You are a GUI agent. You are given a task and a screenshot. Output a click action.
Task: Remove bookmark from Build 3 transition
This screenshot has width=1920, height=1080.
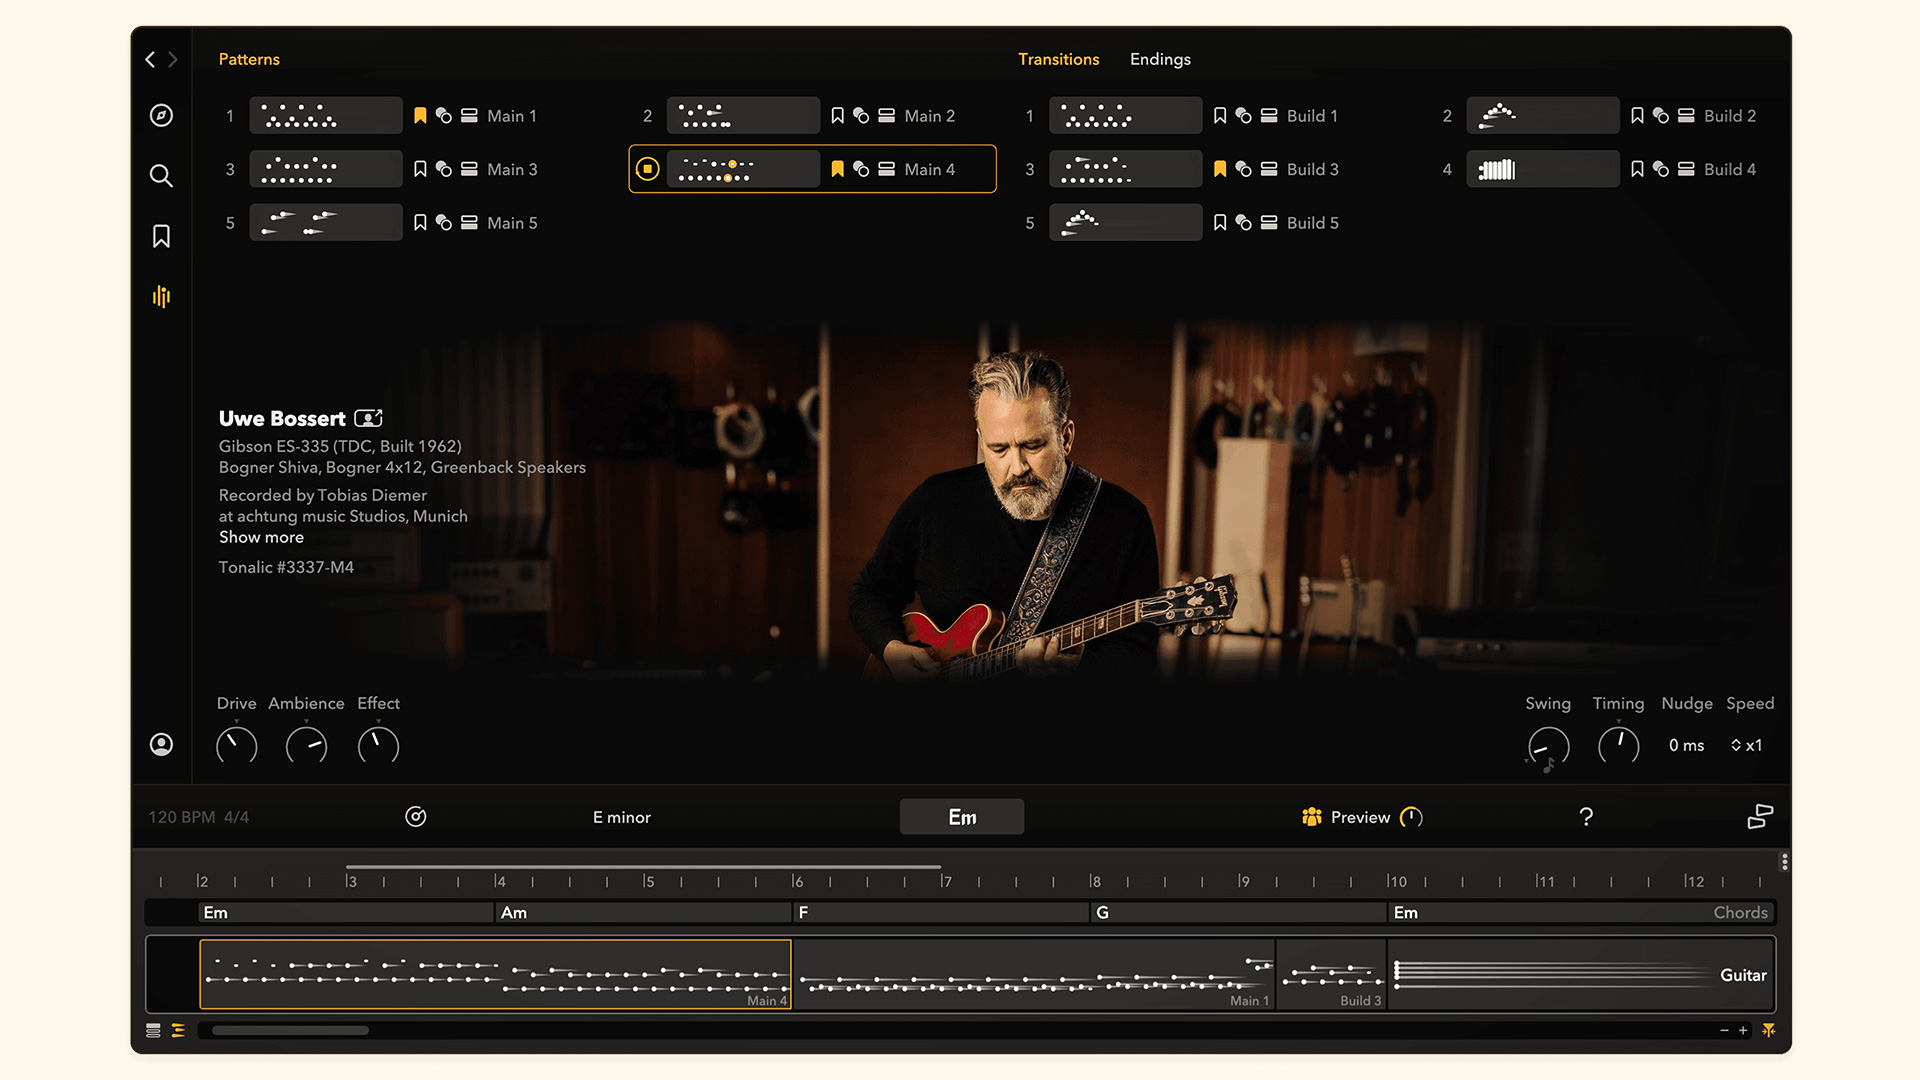[1220, 169]
